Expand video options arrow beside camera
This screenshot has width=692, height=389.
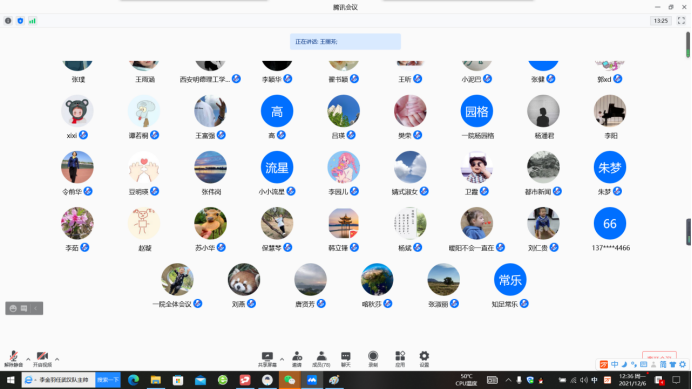pyautogui.click(x=57, y=359)
